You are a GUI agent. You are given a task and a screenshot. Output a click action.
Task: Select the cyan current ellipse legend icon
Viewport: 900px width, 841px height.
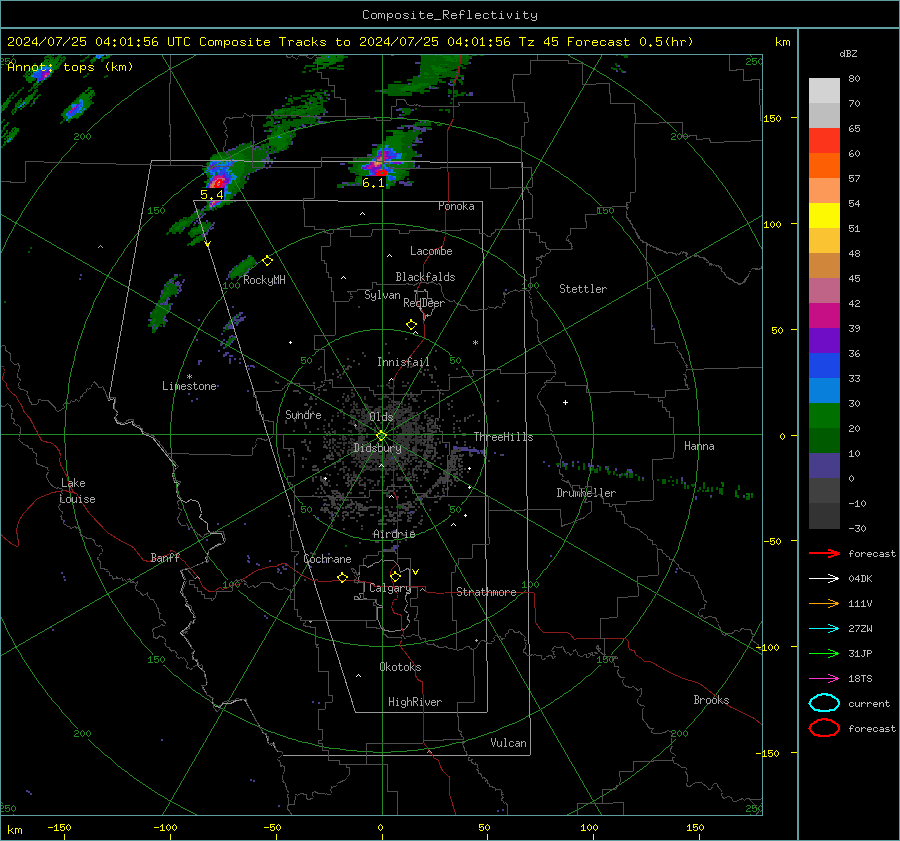point(824,703)
